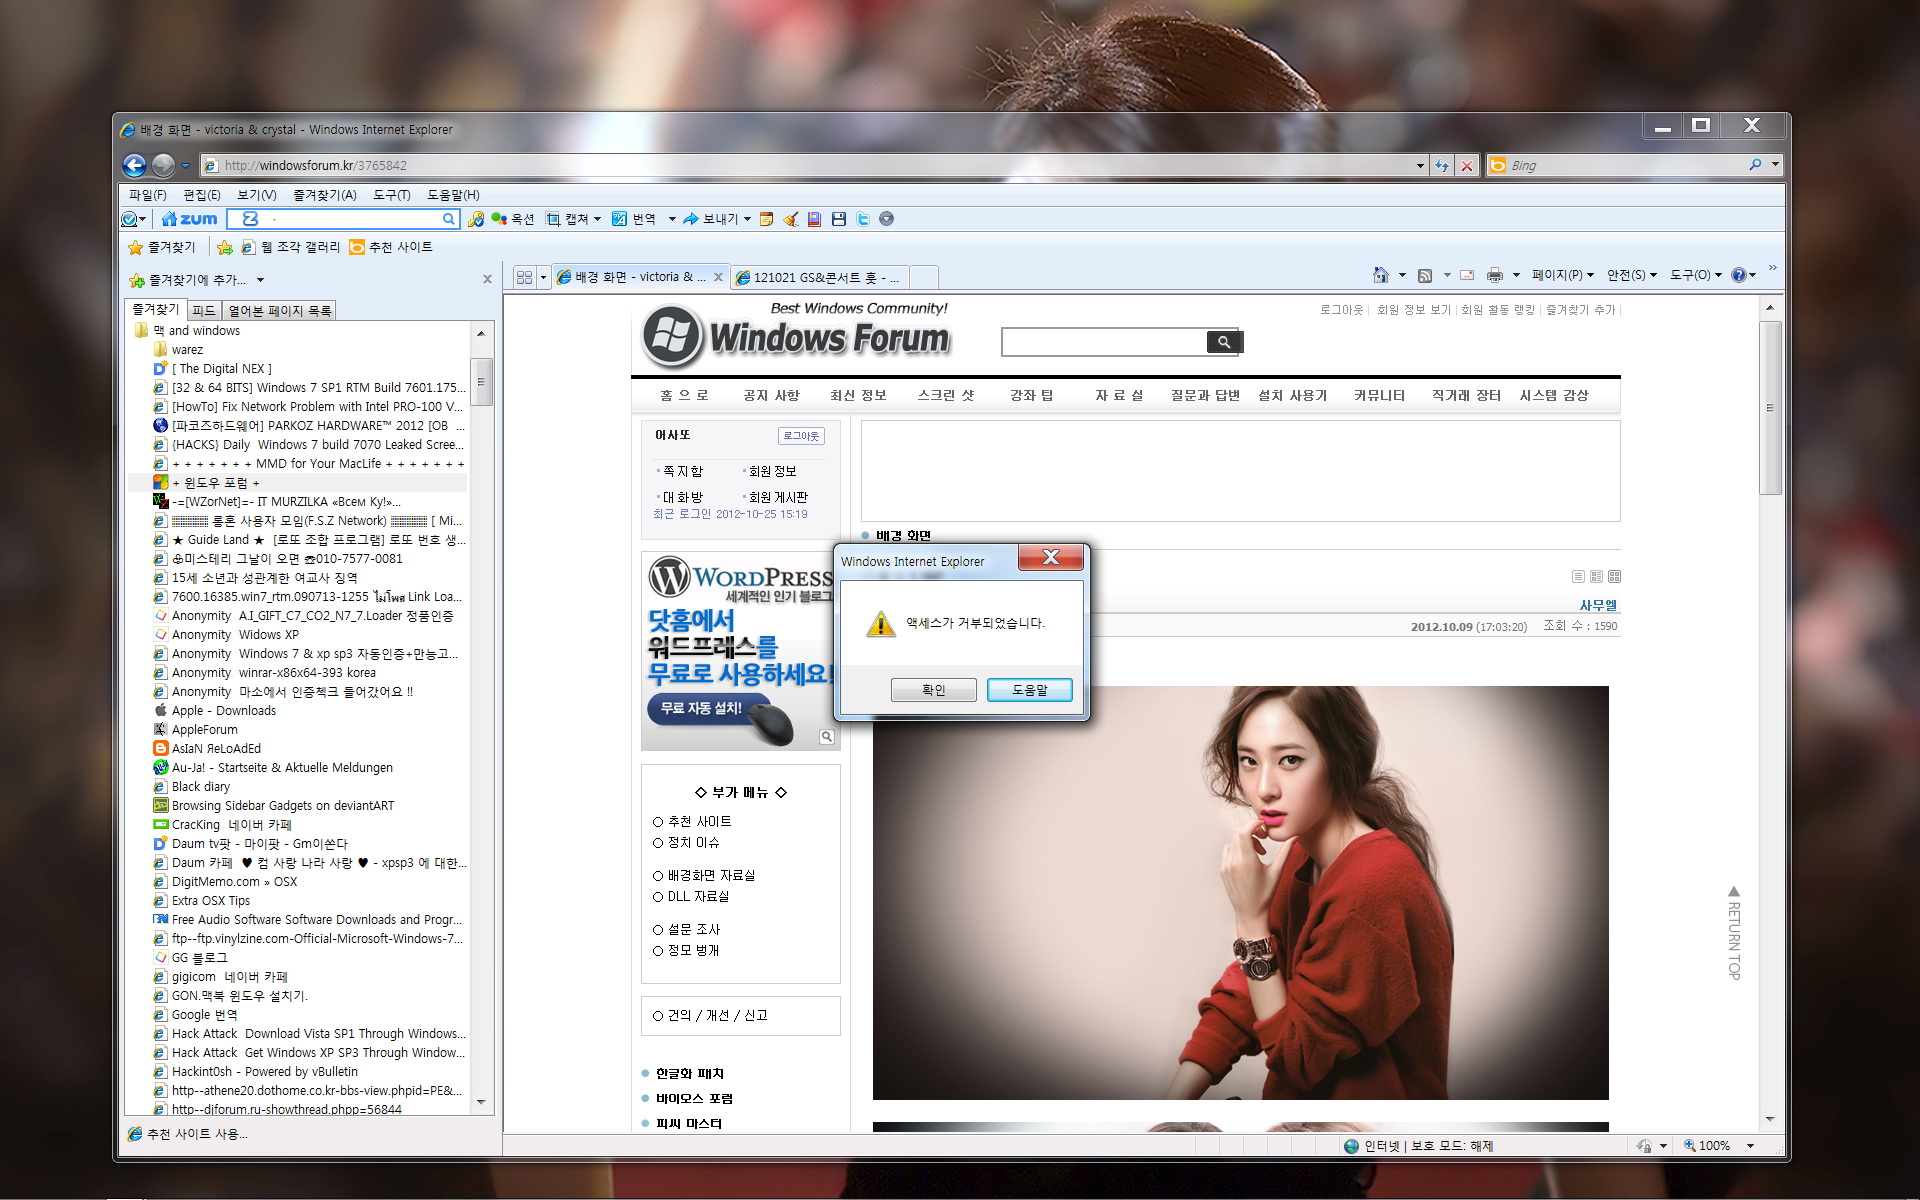Viewport: 1920px width, 1200px height.
Task: Click the 질문과 답변 nav link
Action: tap(1205, 395)
